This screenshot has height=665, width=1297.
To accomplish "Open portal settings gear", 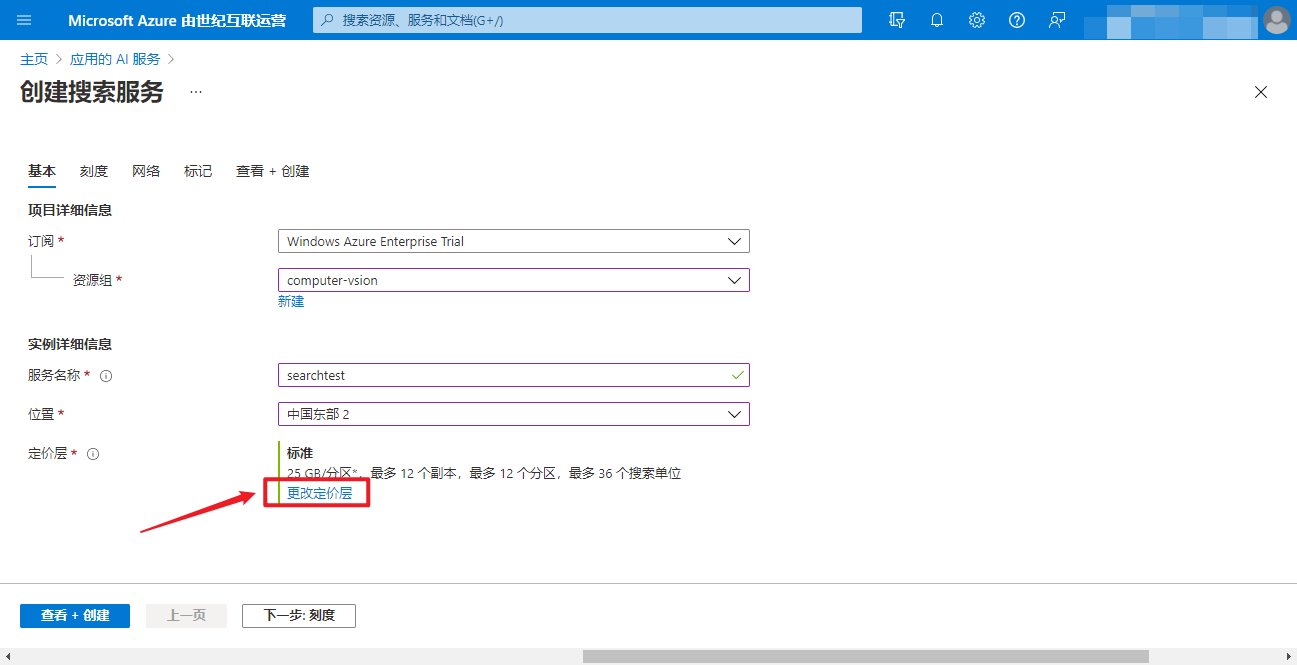I will pyautogui.click(x=977, y=20).
